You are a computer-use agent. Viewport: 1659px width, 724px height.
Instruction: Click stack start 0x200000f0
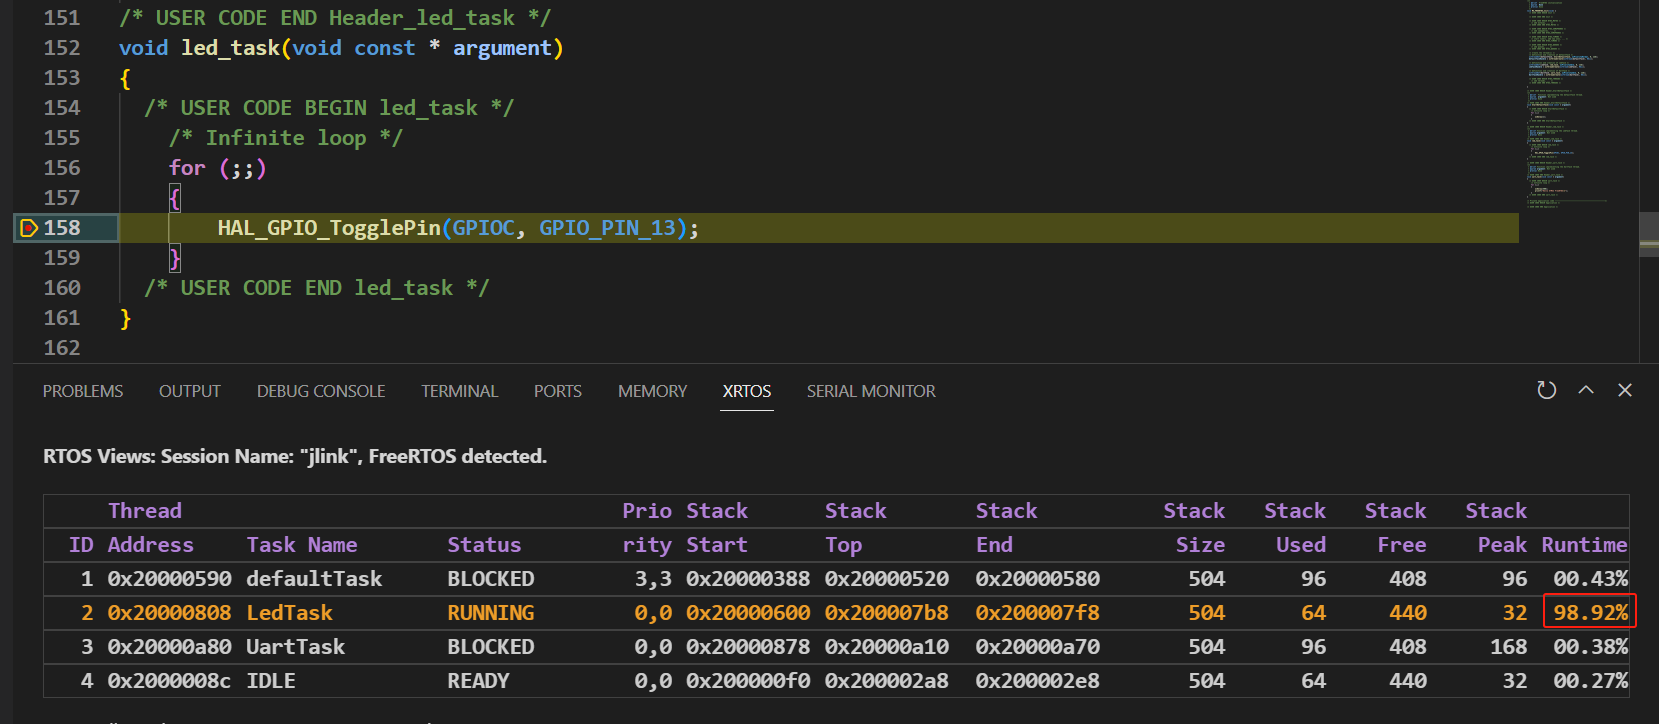748,681
